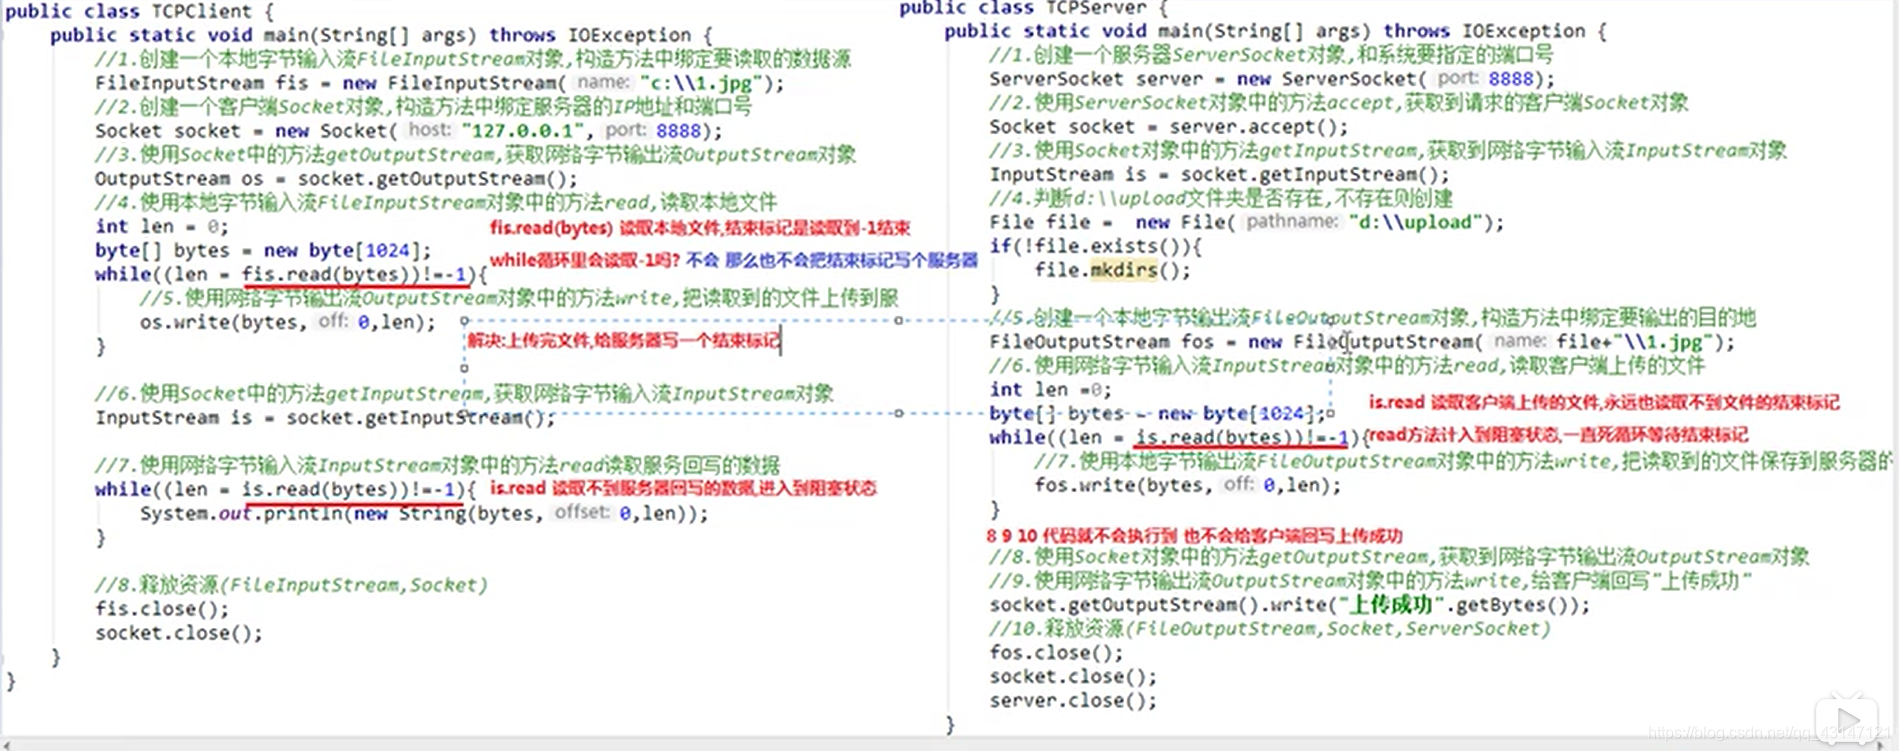Click the highlighted 'file.mkdirs();' call

coord(1112,271)
